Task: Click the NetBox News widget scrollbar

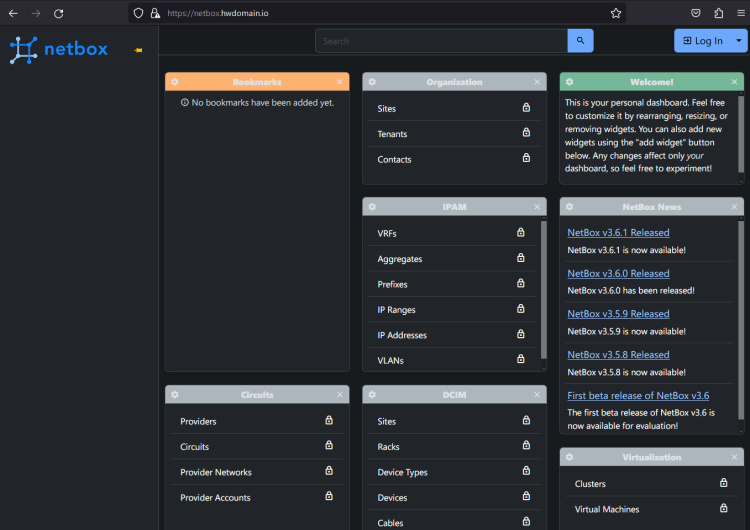Action: [x=741, y=320]
